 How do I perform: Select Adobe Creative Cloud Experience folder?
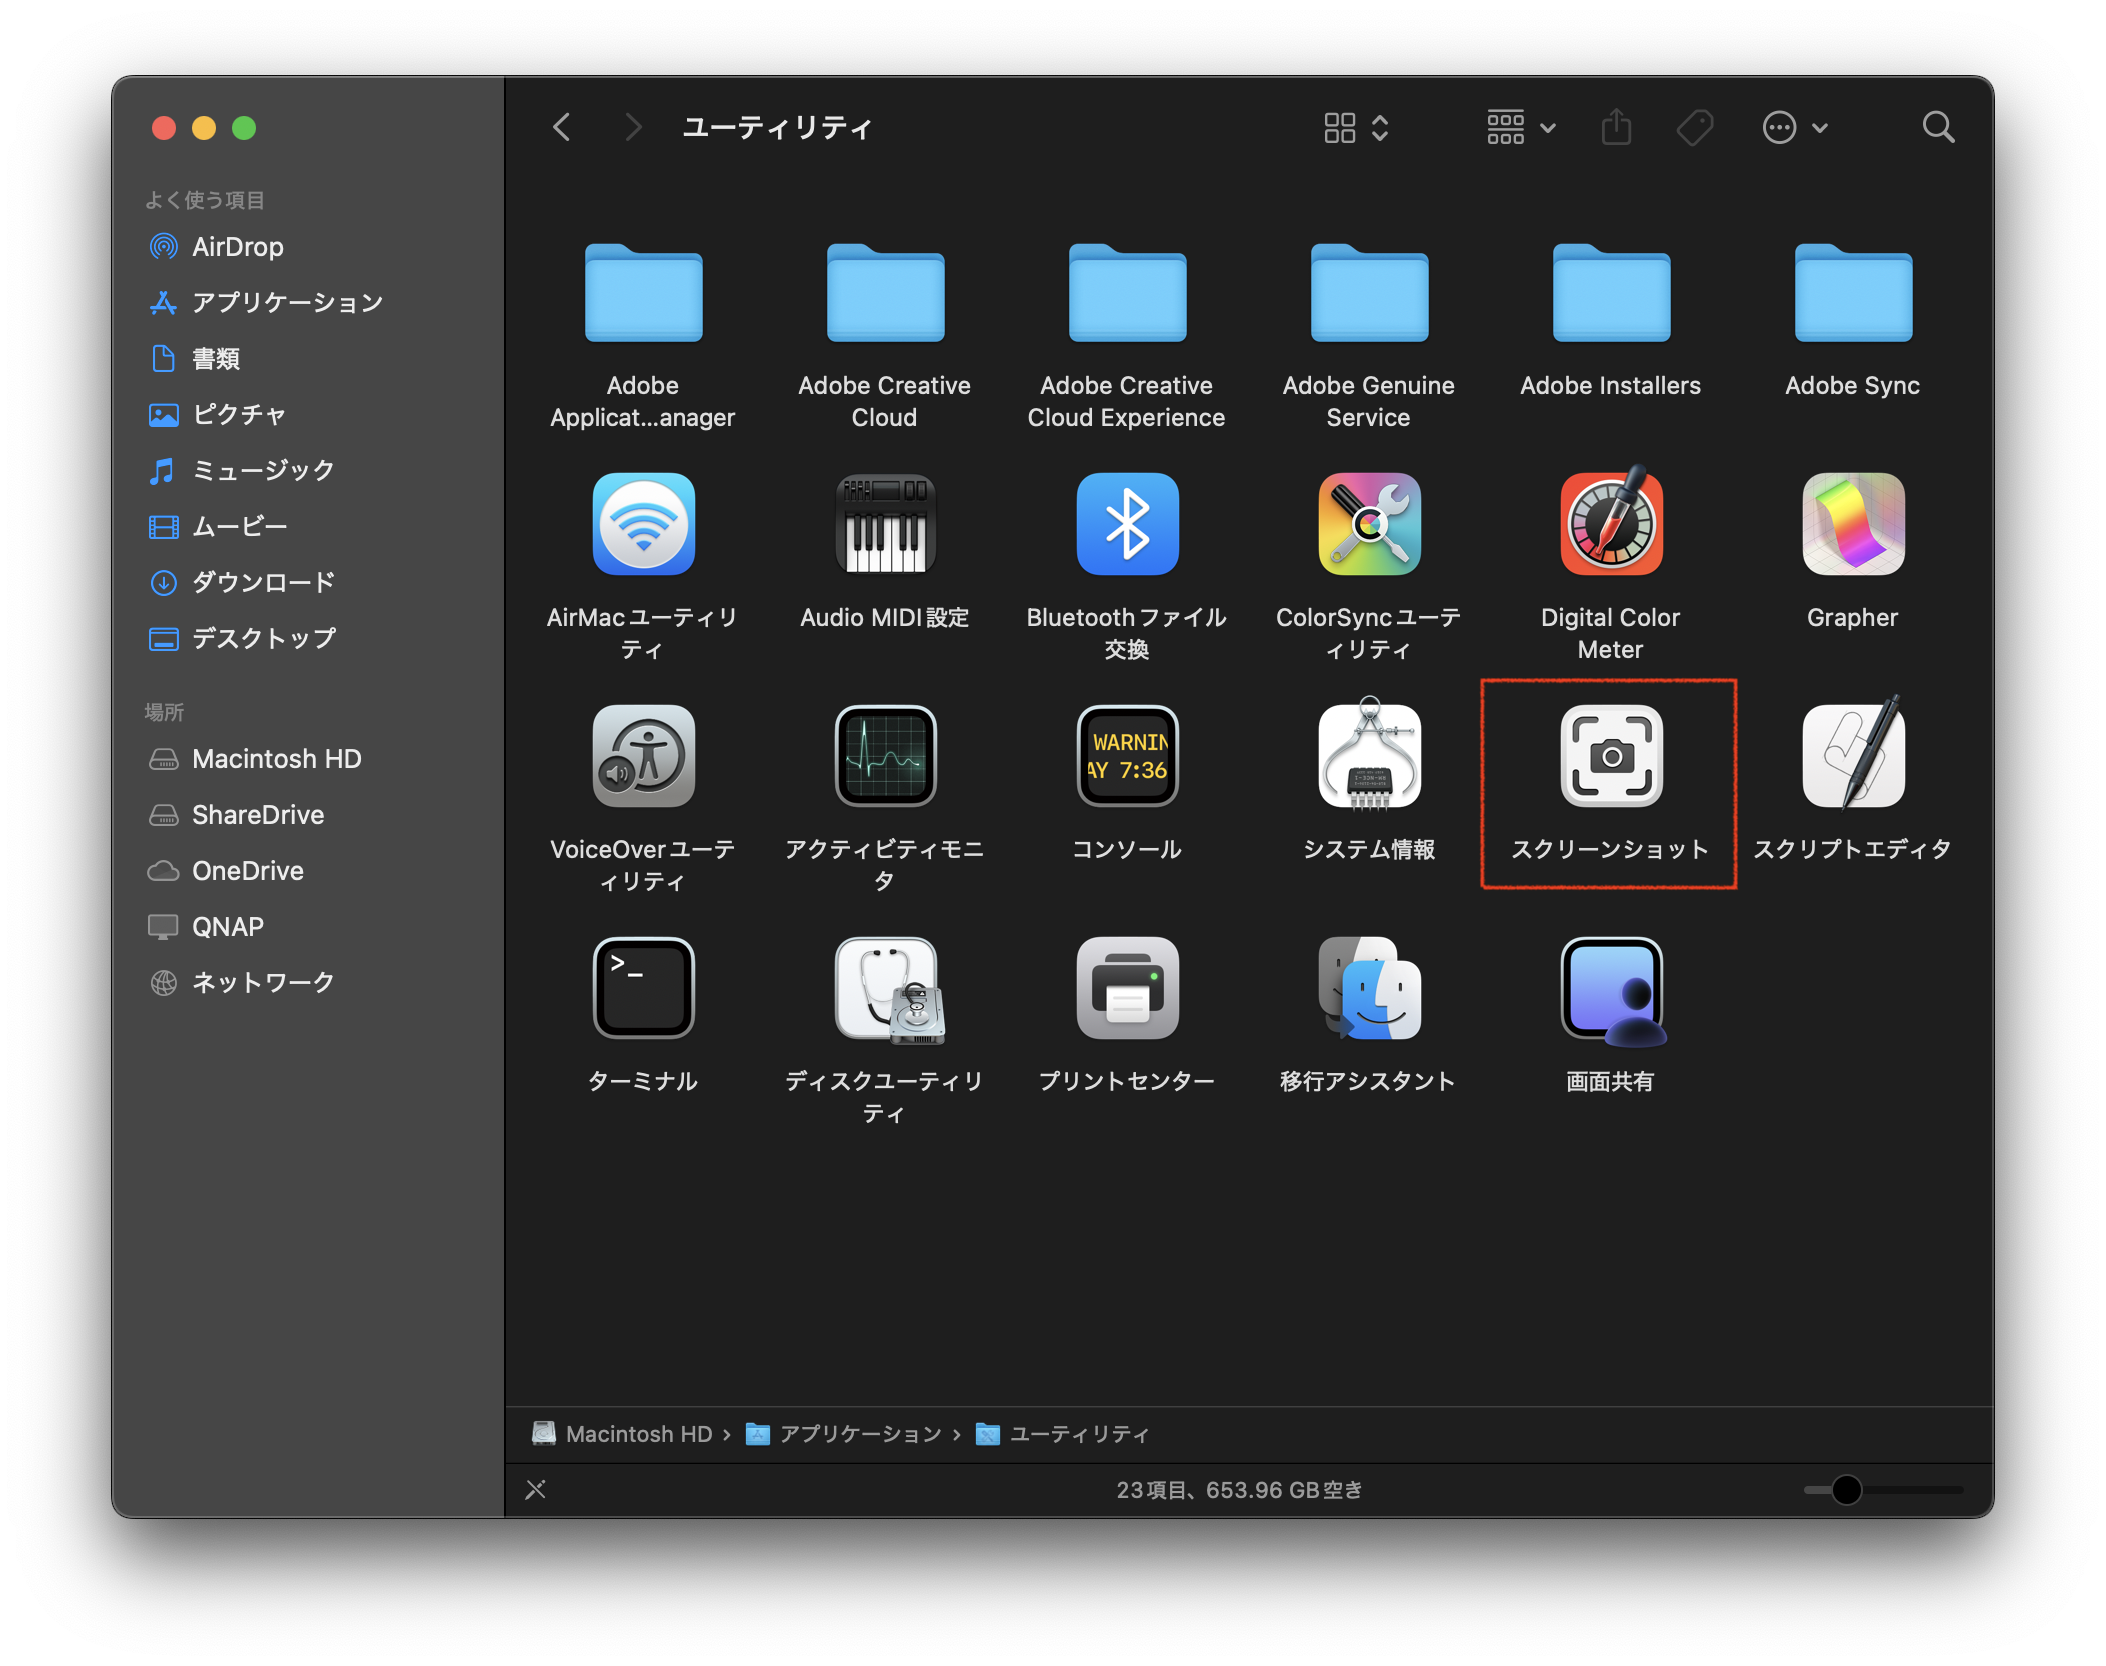click(1127, 293)
